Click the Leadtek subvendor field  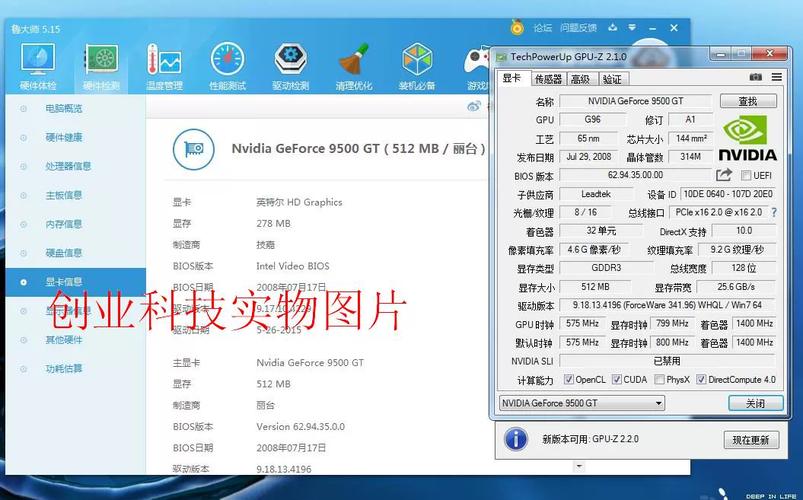coord(596,194)
